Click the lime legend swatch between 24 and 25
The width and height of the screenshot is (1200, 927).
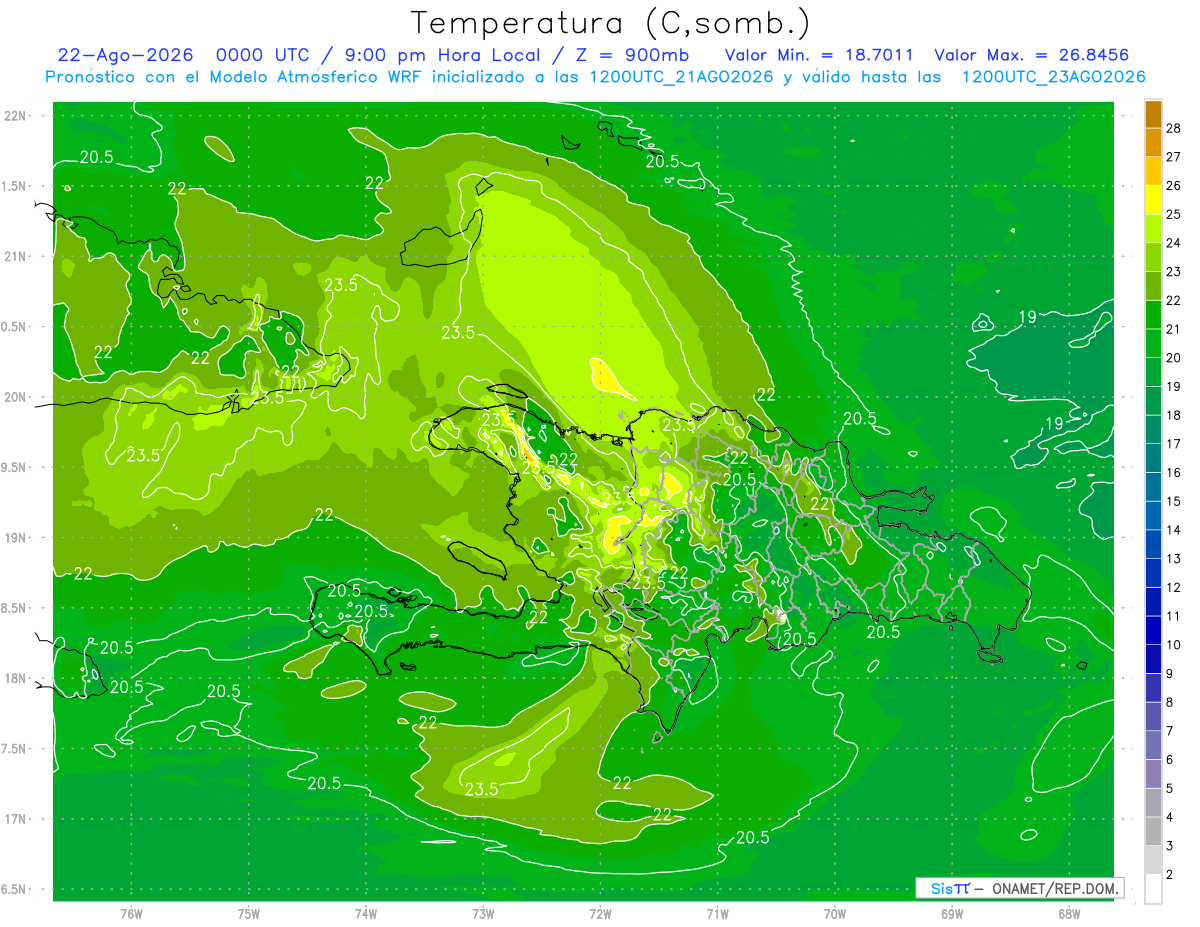click(x=1153, y=229)
